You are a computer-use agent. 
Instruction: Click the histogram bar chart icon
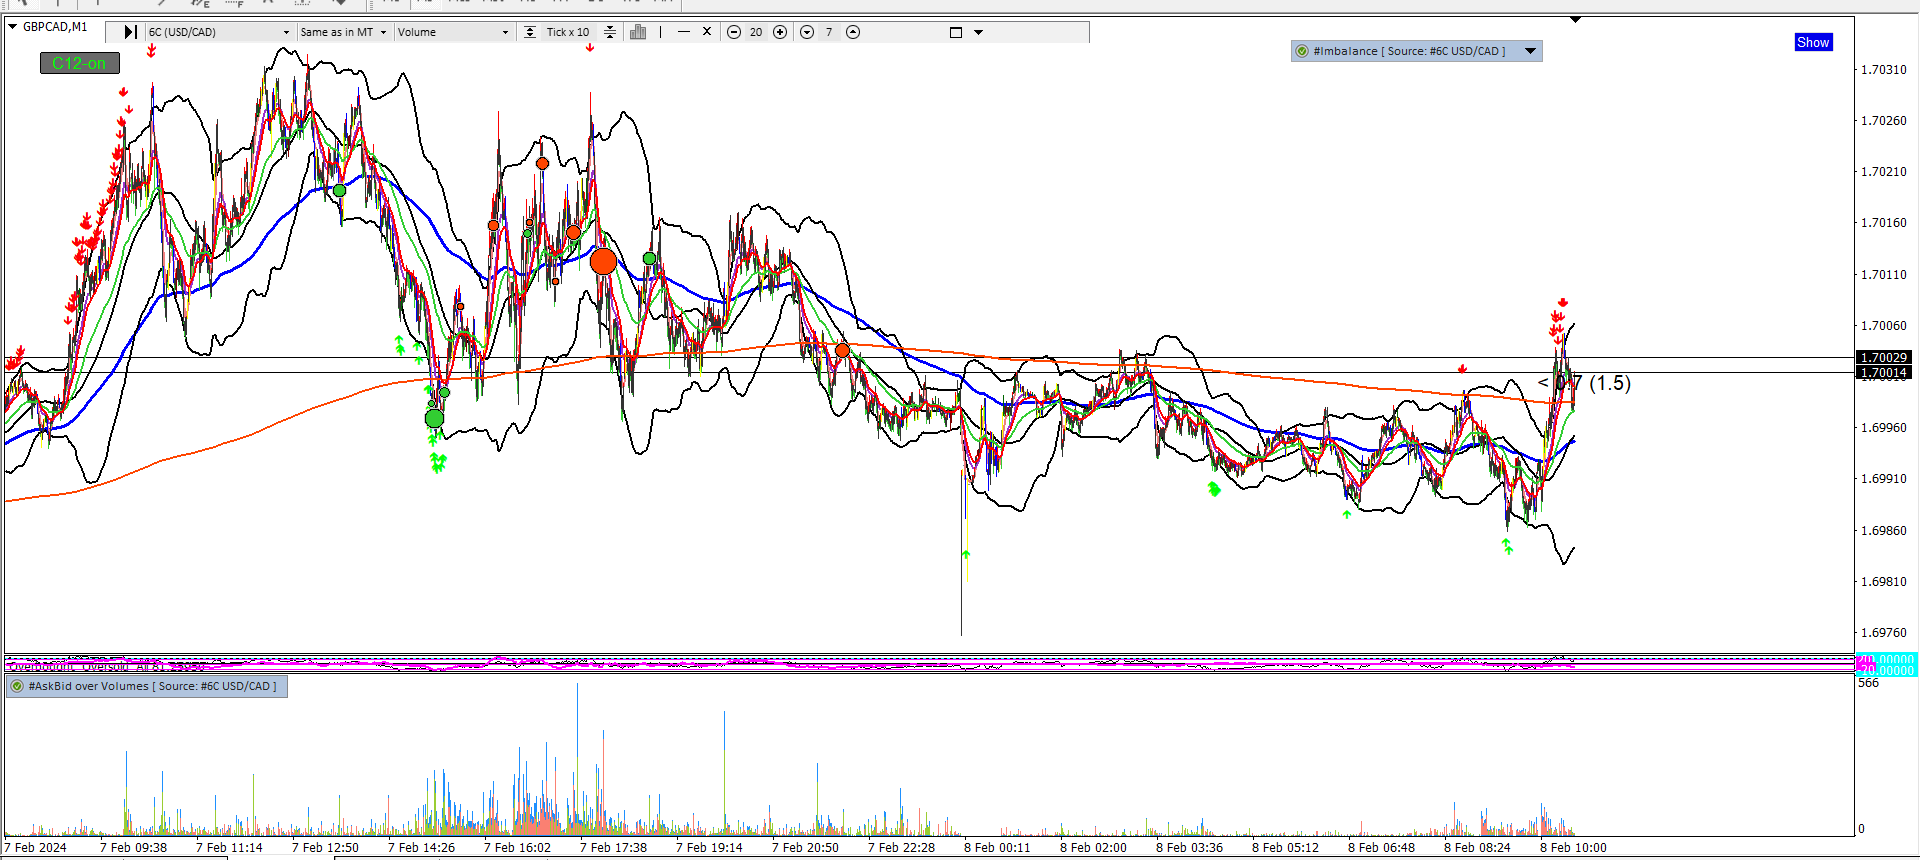point(638,32)
